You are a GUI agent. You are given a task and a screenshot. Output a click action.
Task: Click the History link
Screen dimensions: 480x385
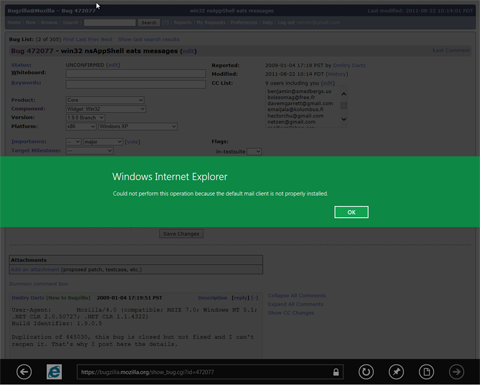click(337, 74)
